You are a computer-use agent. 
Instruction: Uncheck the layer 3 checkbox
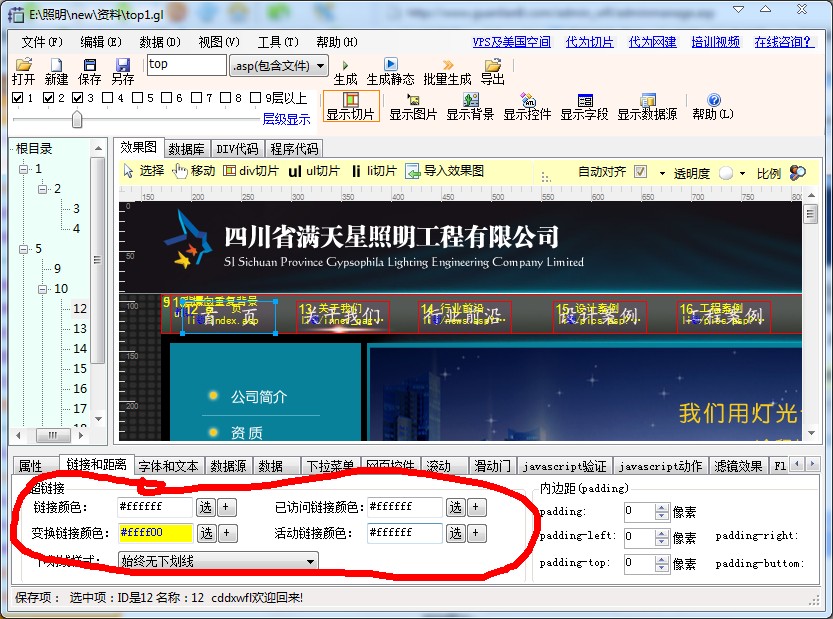point(78,98)
